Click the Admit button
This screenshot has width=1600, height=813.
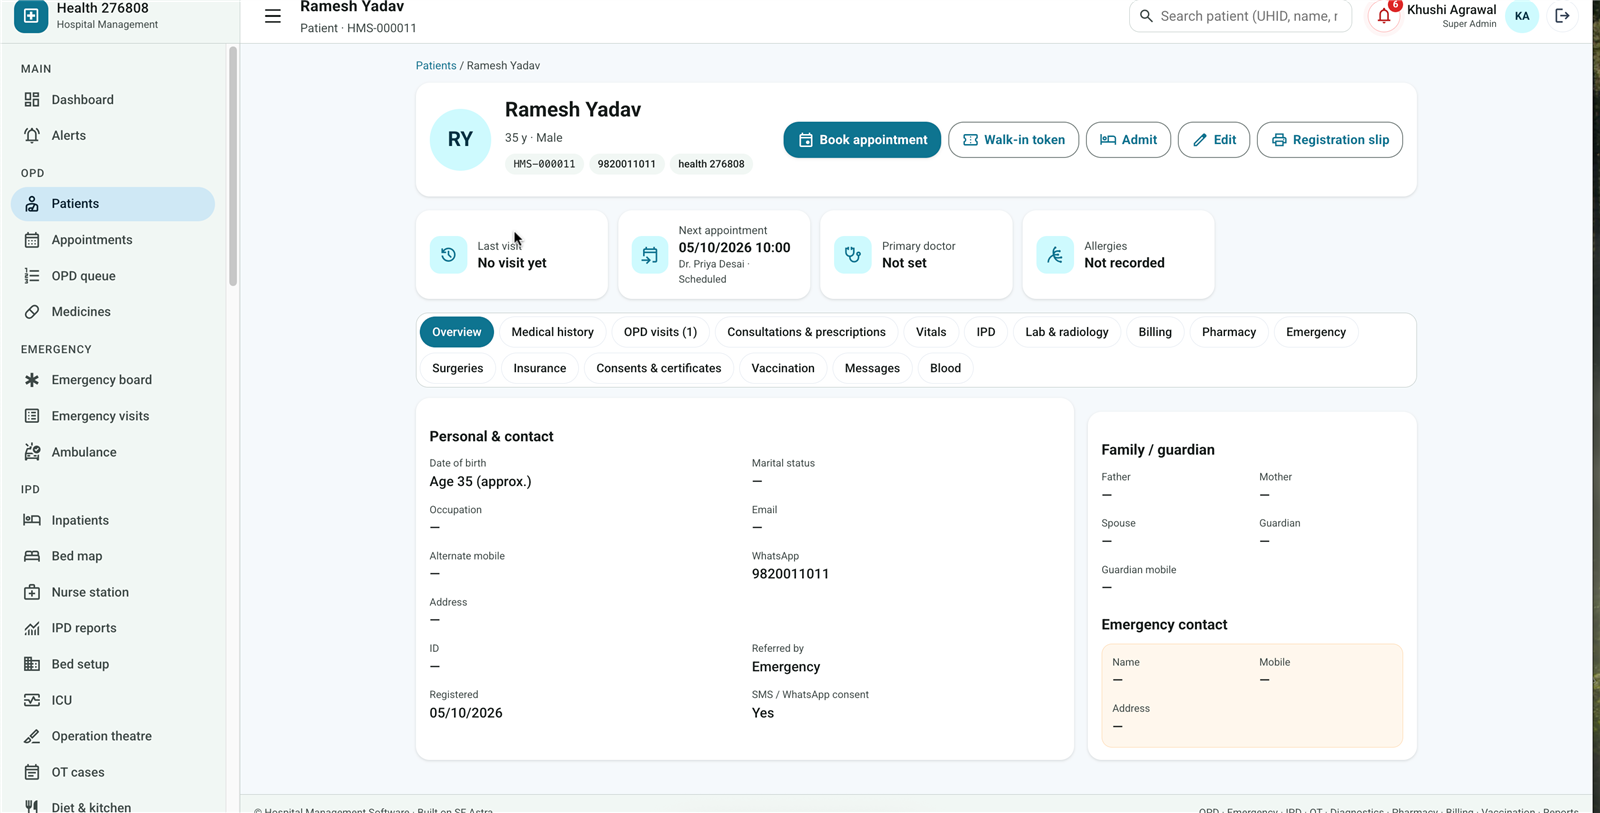tap(1128, 140)
